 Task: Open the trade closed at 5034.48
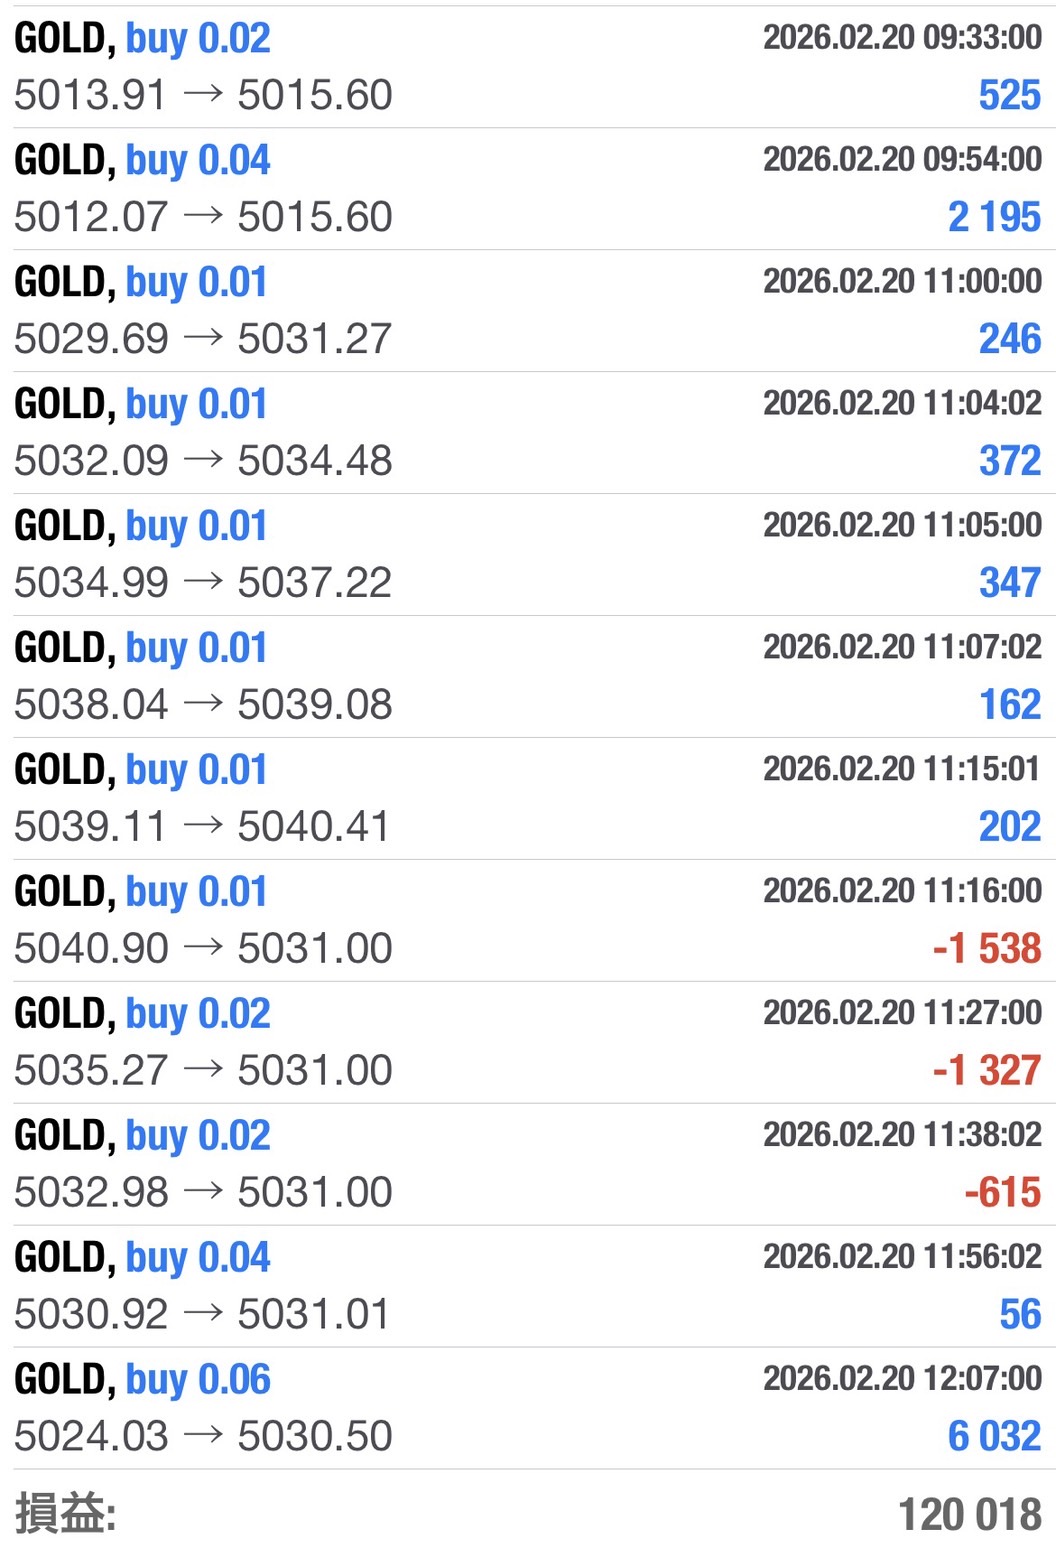203,461
